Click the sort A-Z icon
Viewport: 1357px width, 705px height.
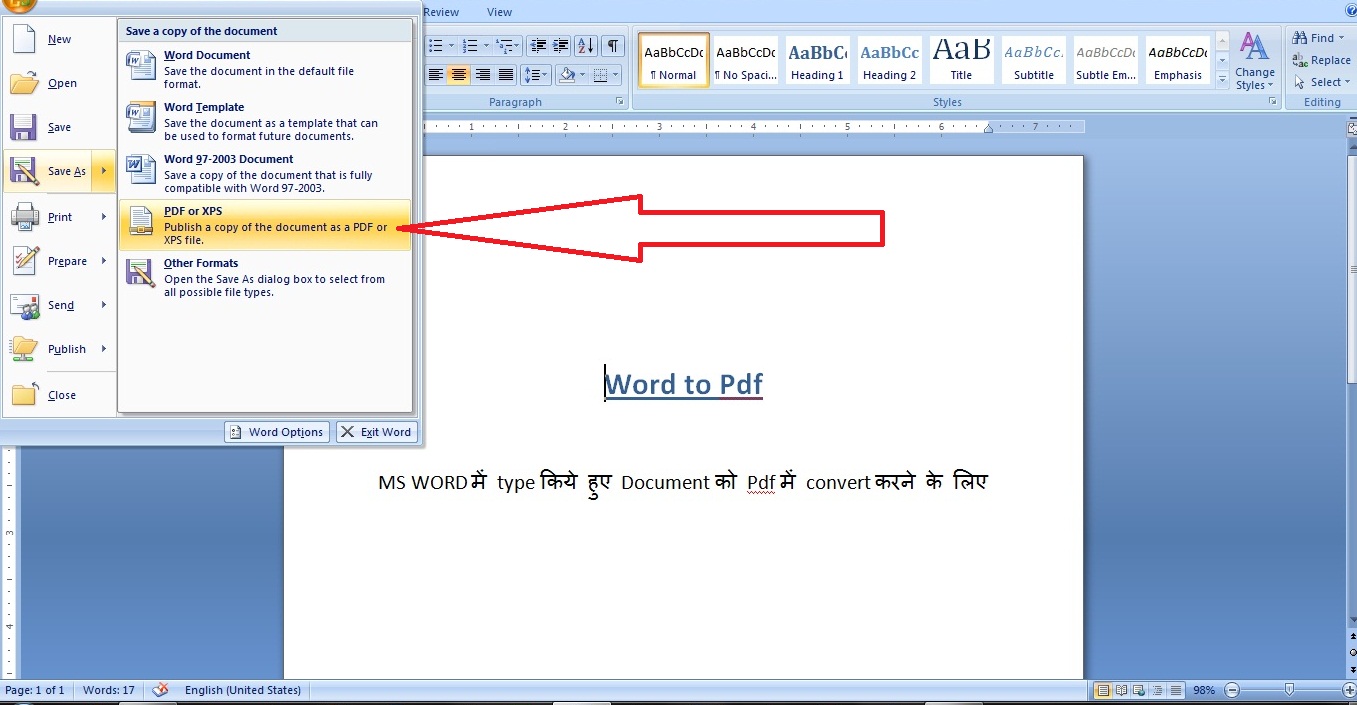(x=586, y=45)
